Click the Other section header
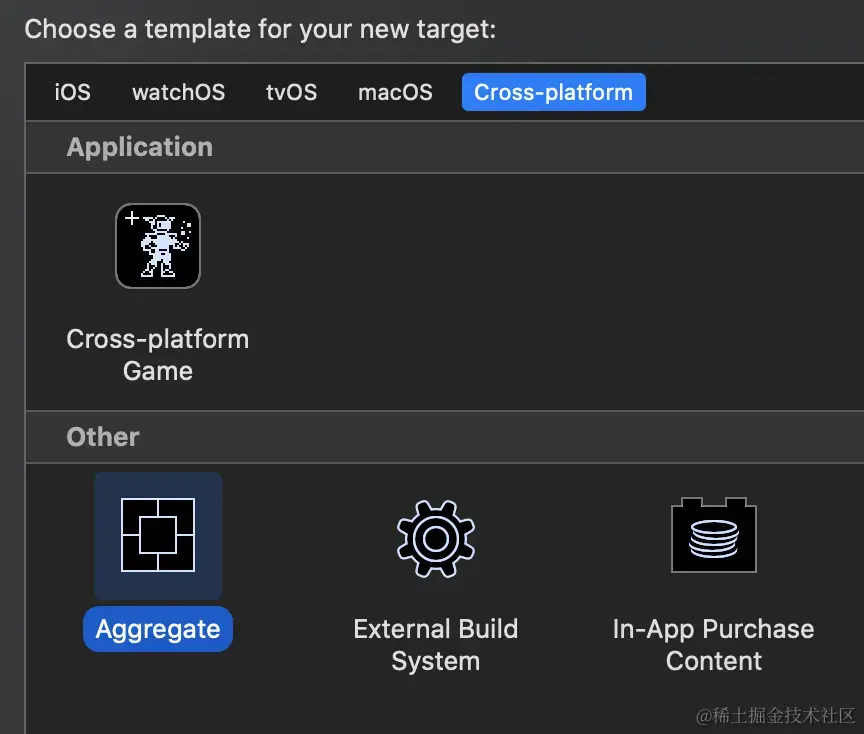 102,437
